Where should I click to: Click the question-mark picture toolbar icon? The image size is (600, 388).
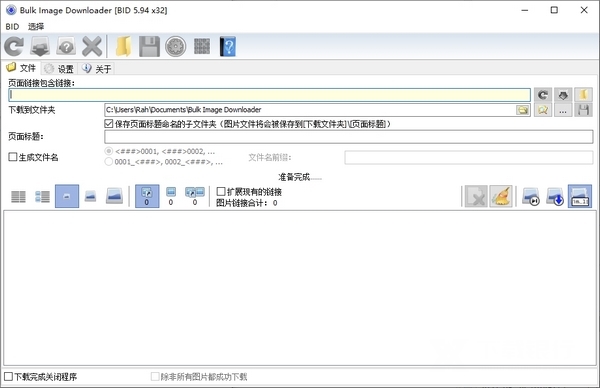(66, 46)
